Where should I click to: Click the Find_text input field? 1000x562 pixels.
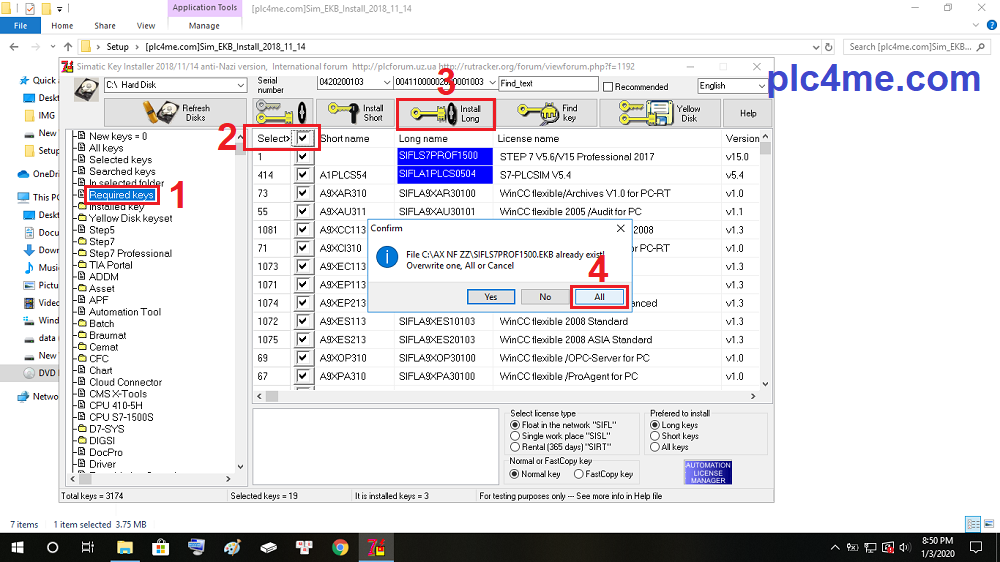coord(548,83)
